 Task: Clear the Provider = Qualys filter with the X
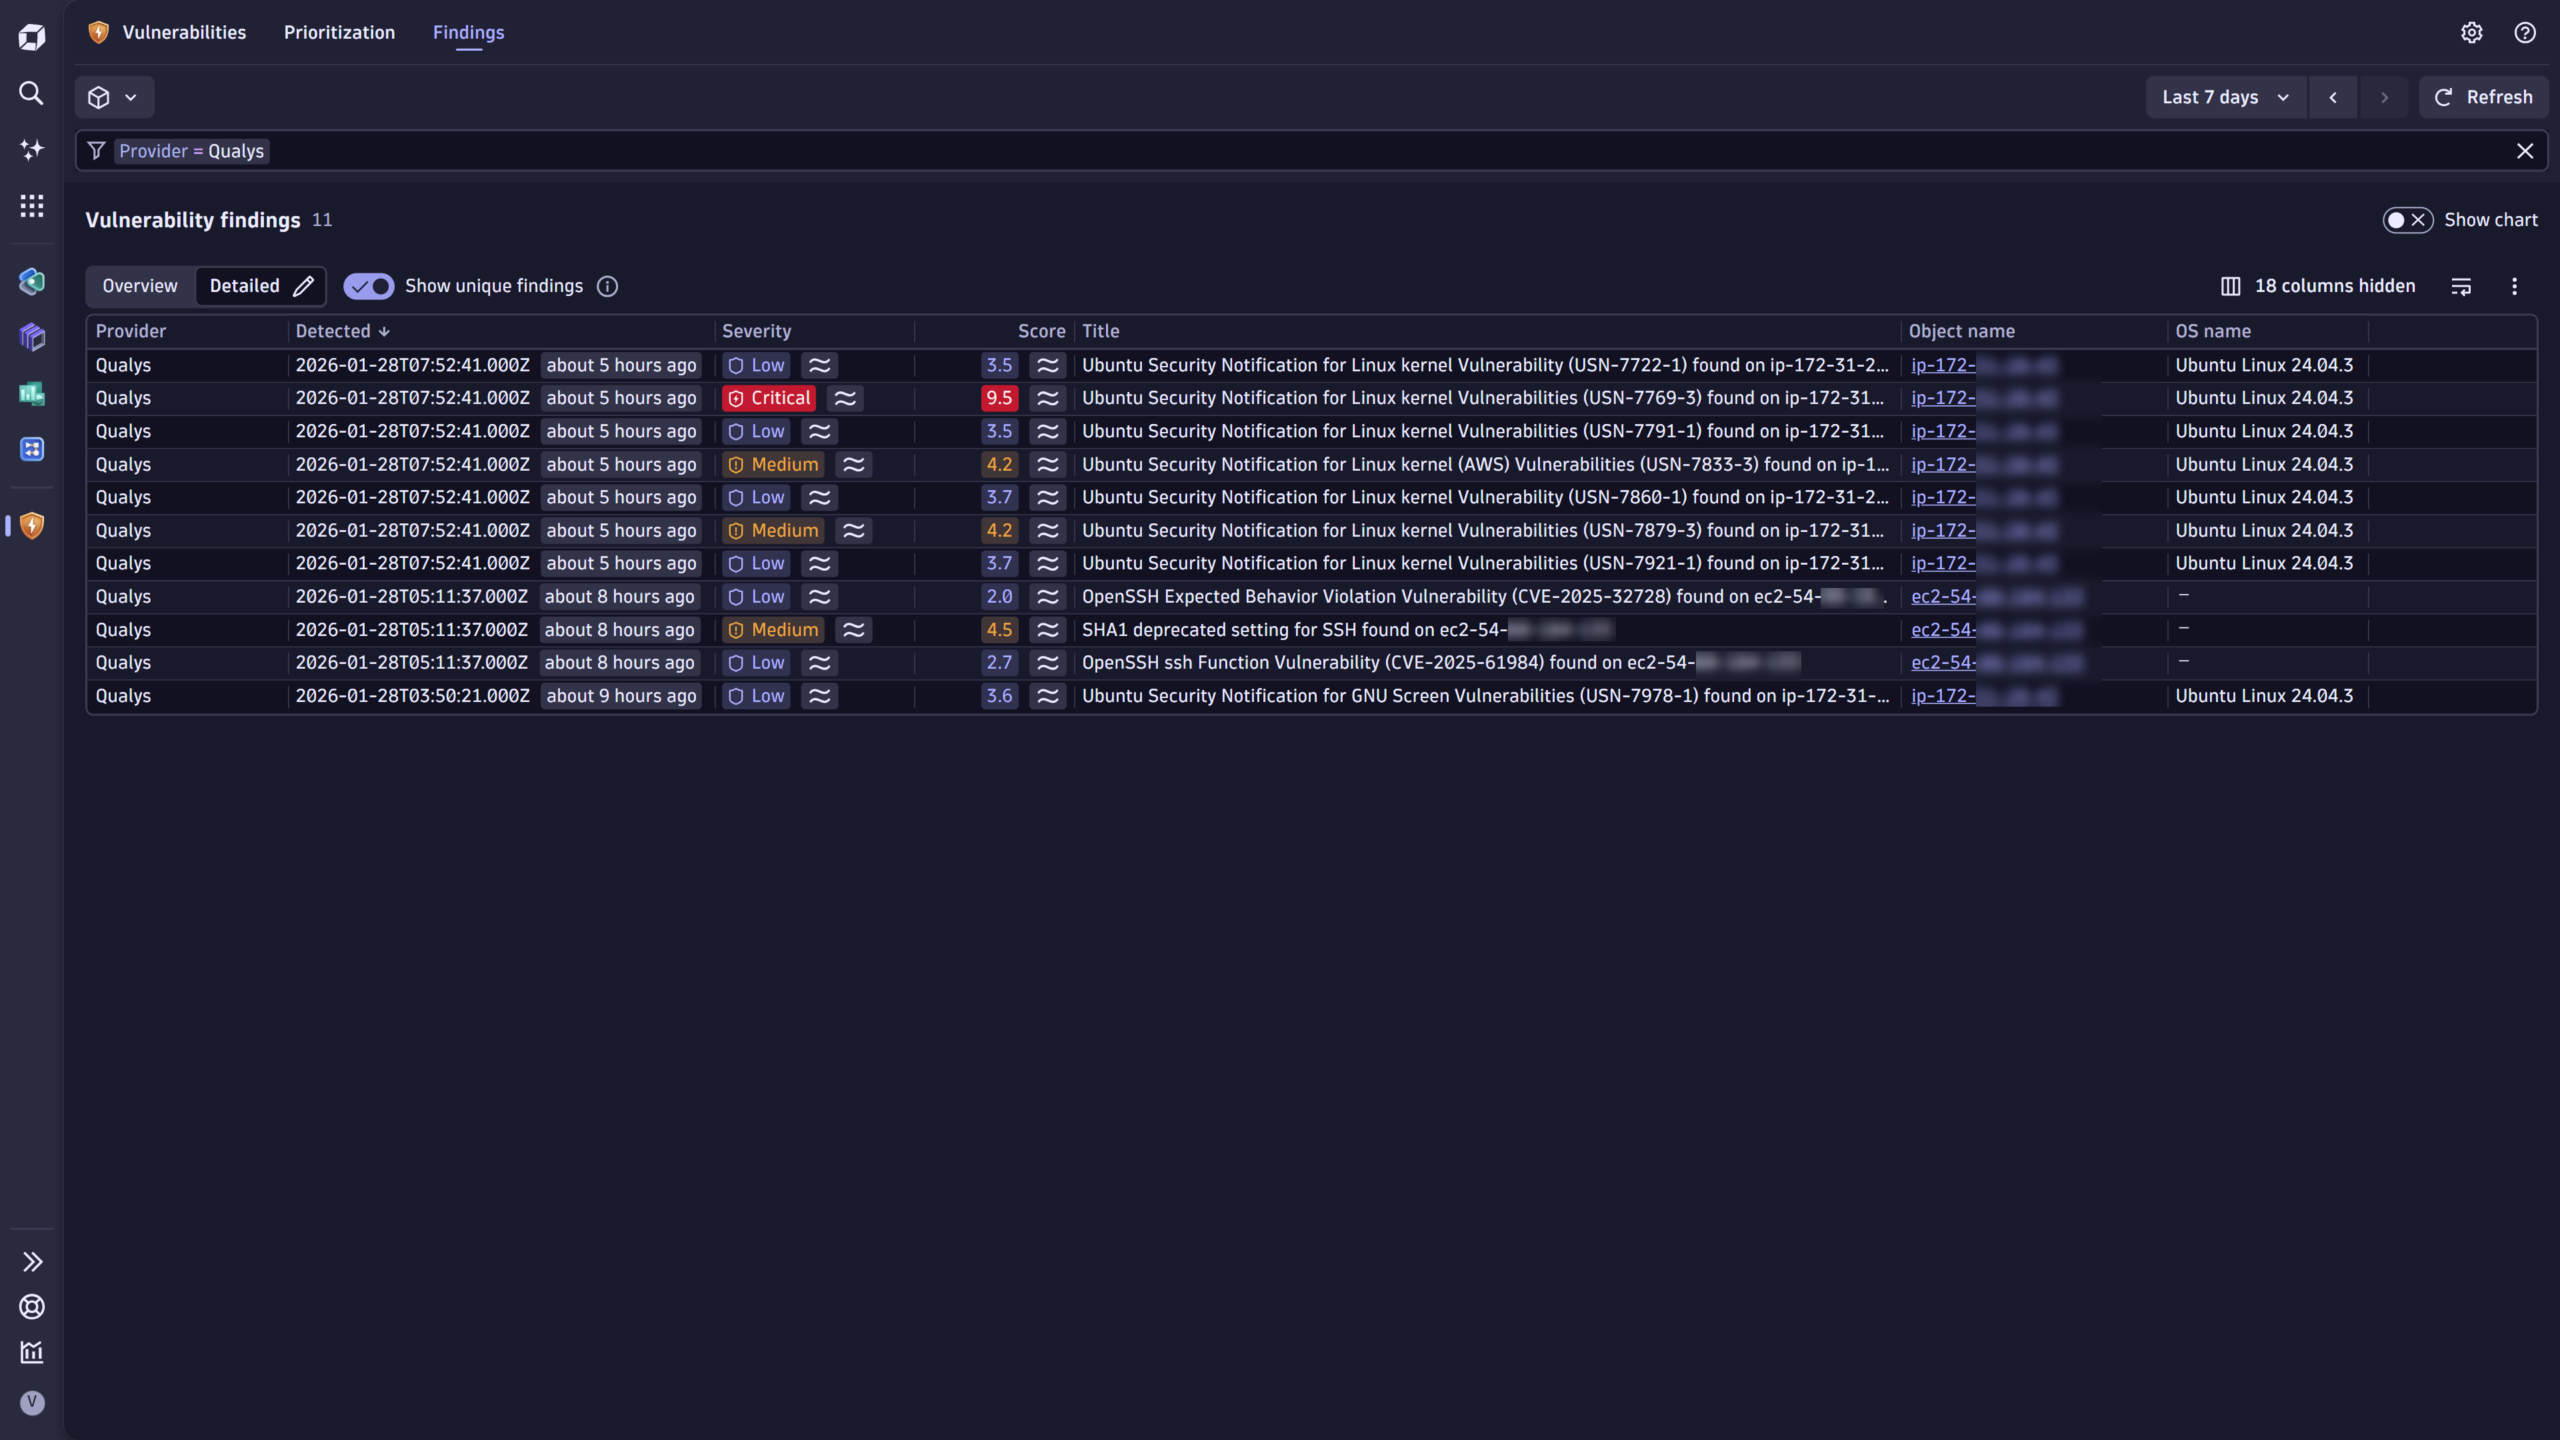2525,150
